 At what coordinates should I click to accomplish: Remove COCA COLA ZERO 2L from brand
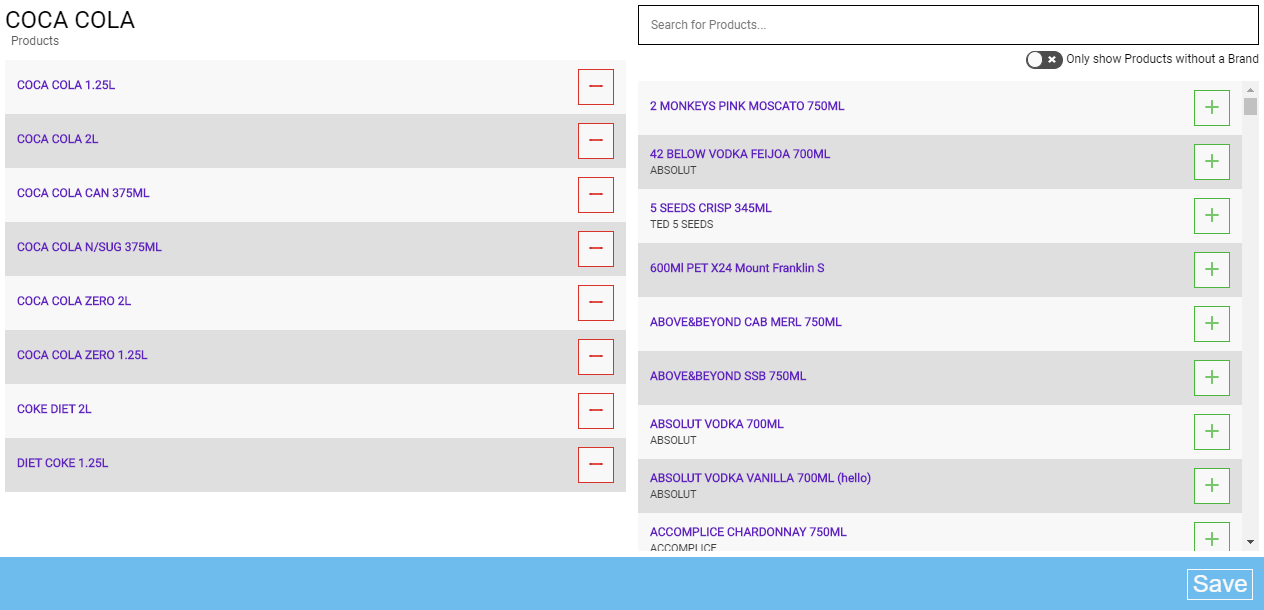point(596,303)
